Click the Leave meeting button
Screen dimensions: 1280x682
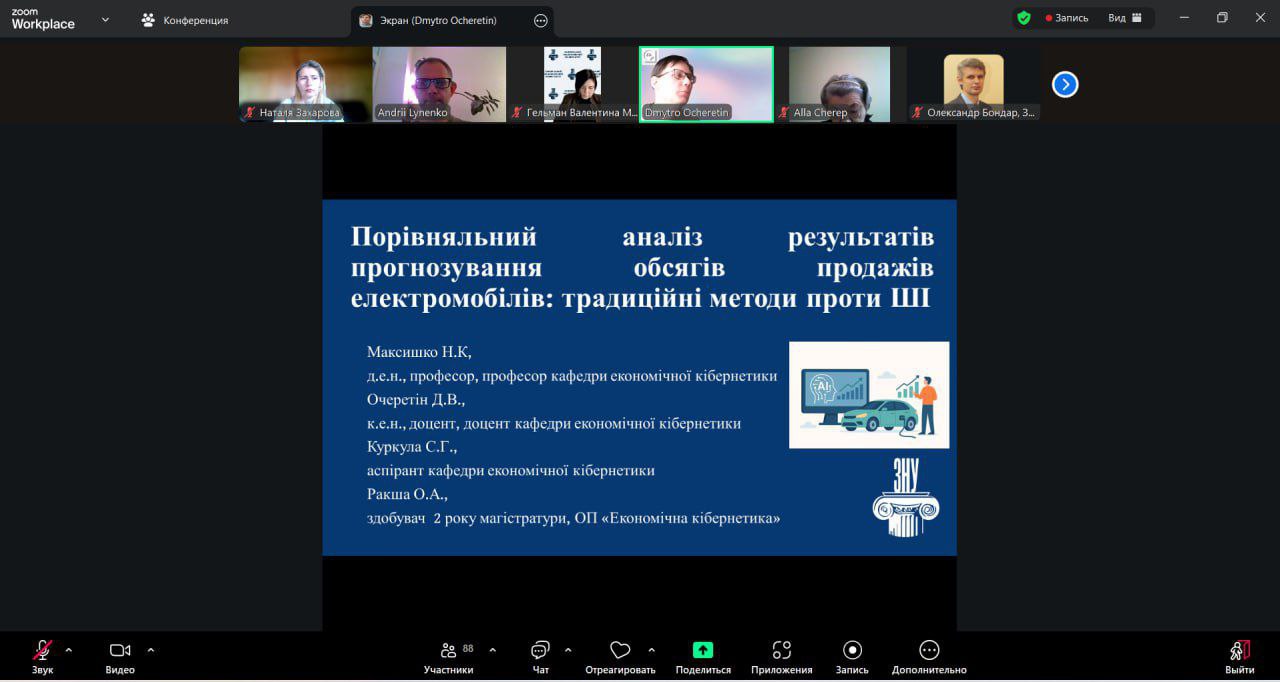pyautogui.click(x=1239, y=656)
